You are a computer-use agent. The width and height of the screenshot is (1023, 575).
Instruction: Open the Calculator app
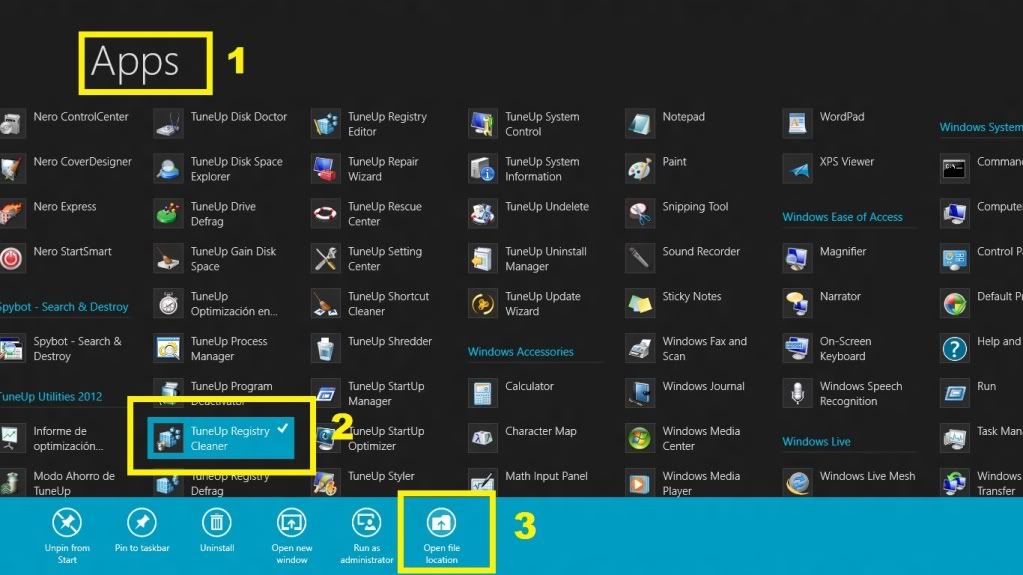coord(484,392)
